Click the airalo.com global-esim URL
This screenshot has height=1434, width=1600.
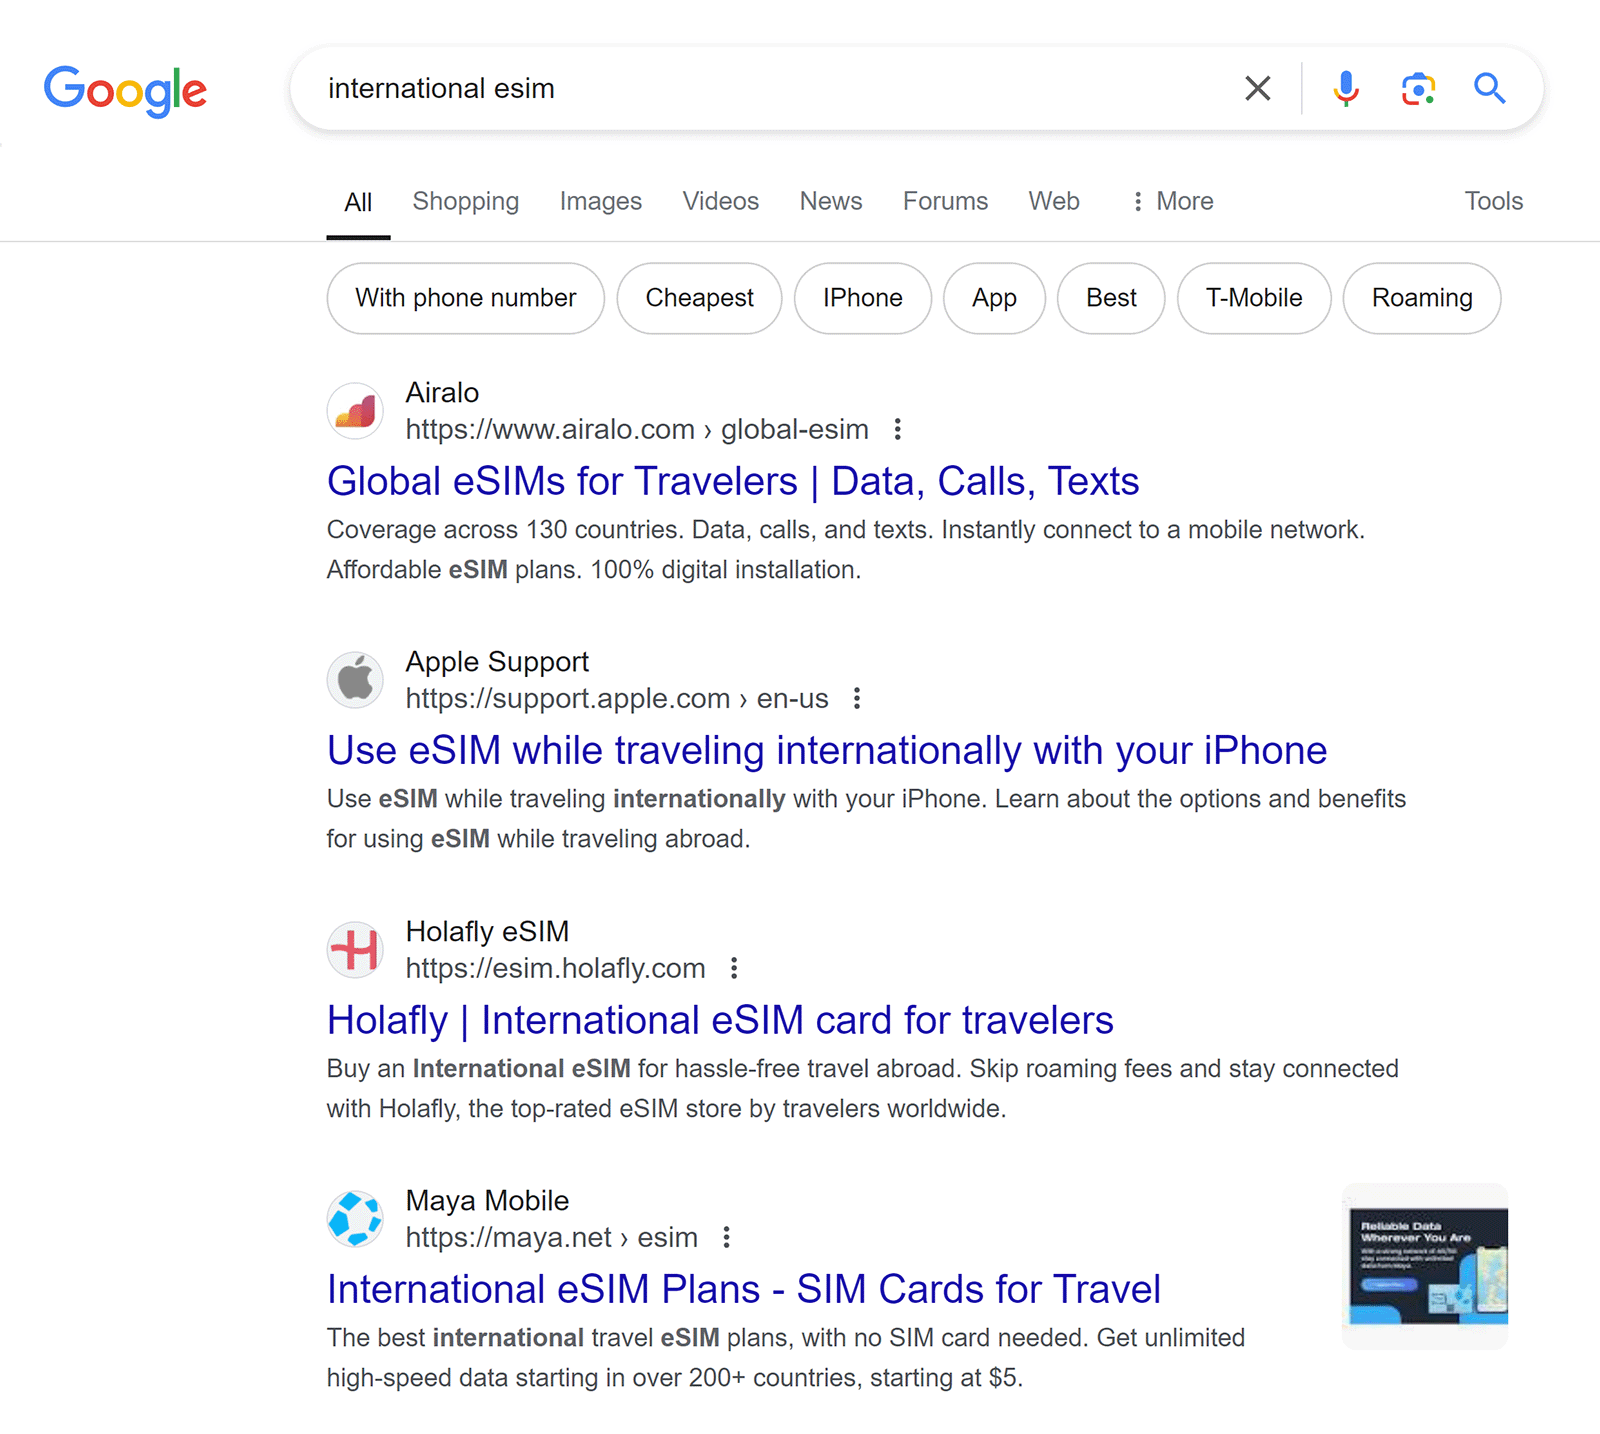coord(637,429)
